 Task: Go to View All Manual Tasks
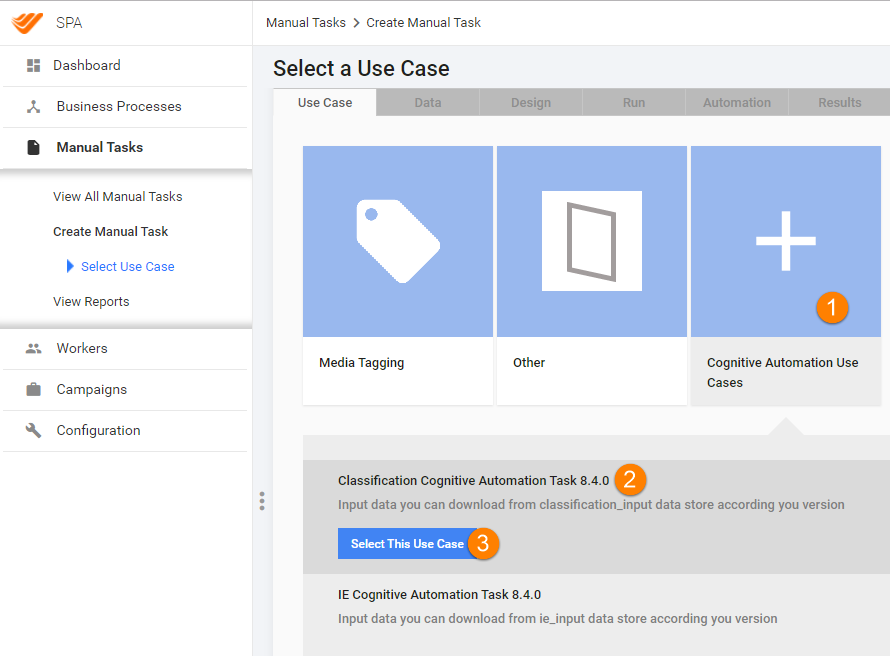point(117,196)
